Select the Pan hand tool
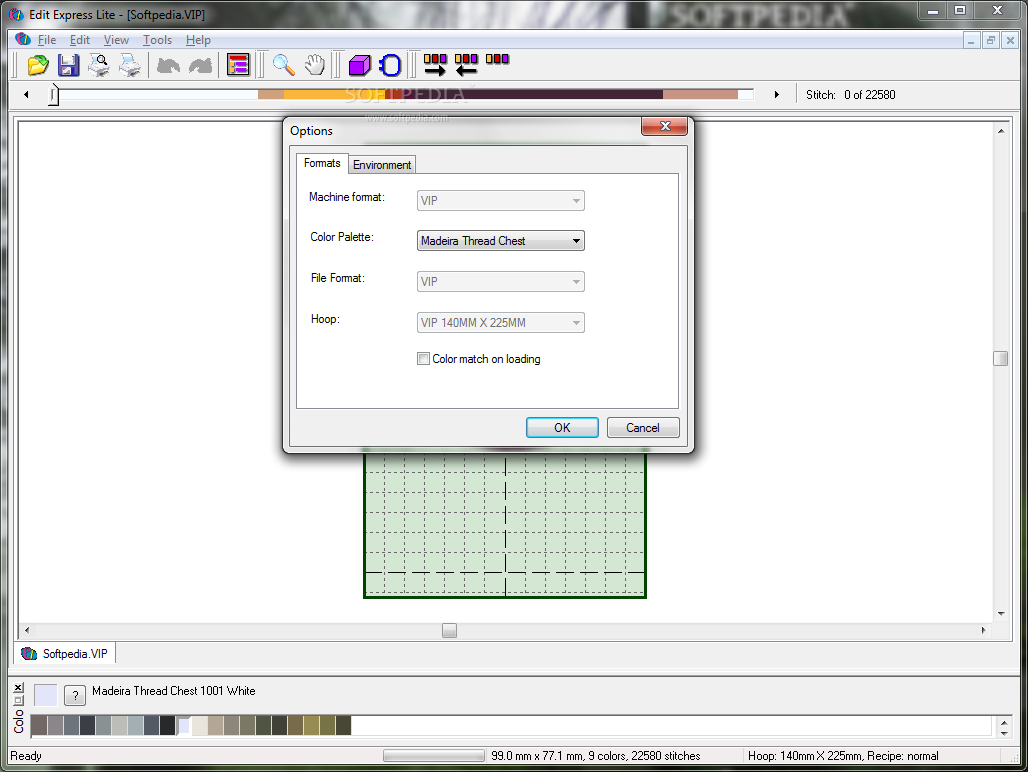 tap(315, 65)
